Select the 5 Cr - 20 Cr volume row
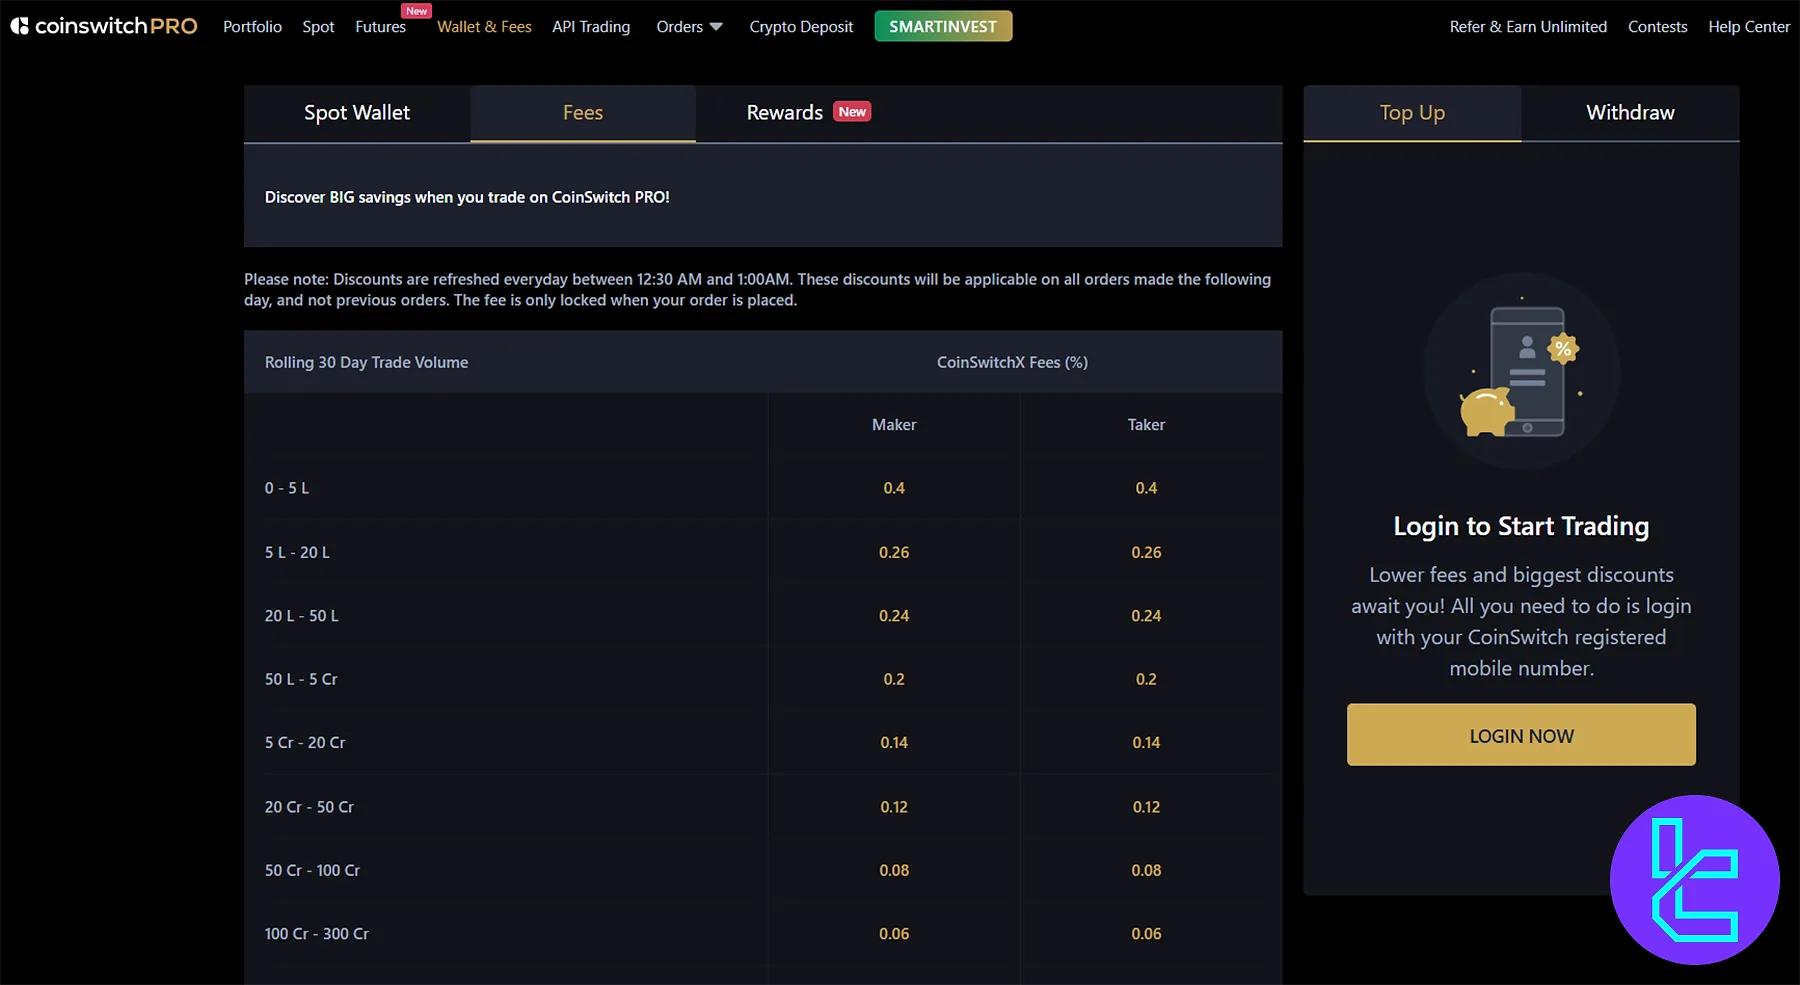The width and height of the screenshot is (1800, 985). click(x=763, y=743)
